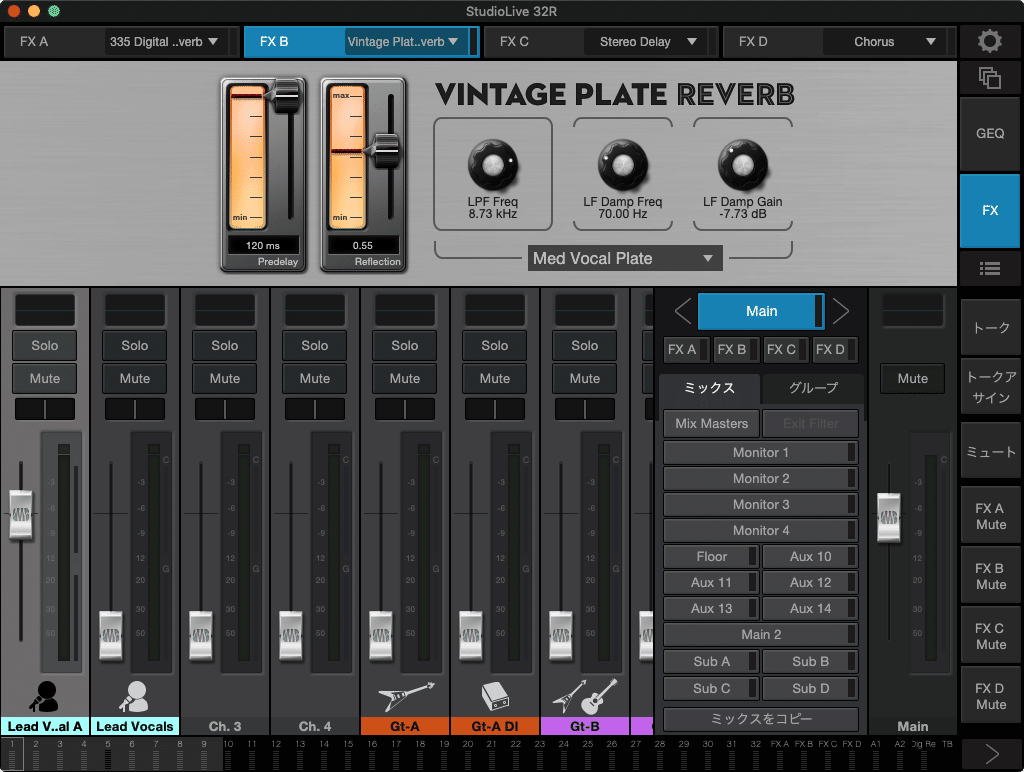Select the Floor mix
Screen dimensions: 1024x772
pyautogui.click(x=711, y=556)
